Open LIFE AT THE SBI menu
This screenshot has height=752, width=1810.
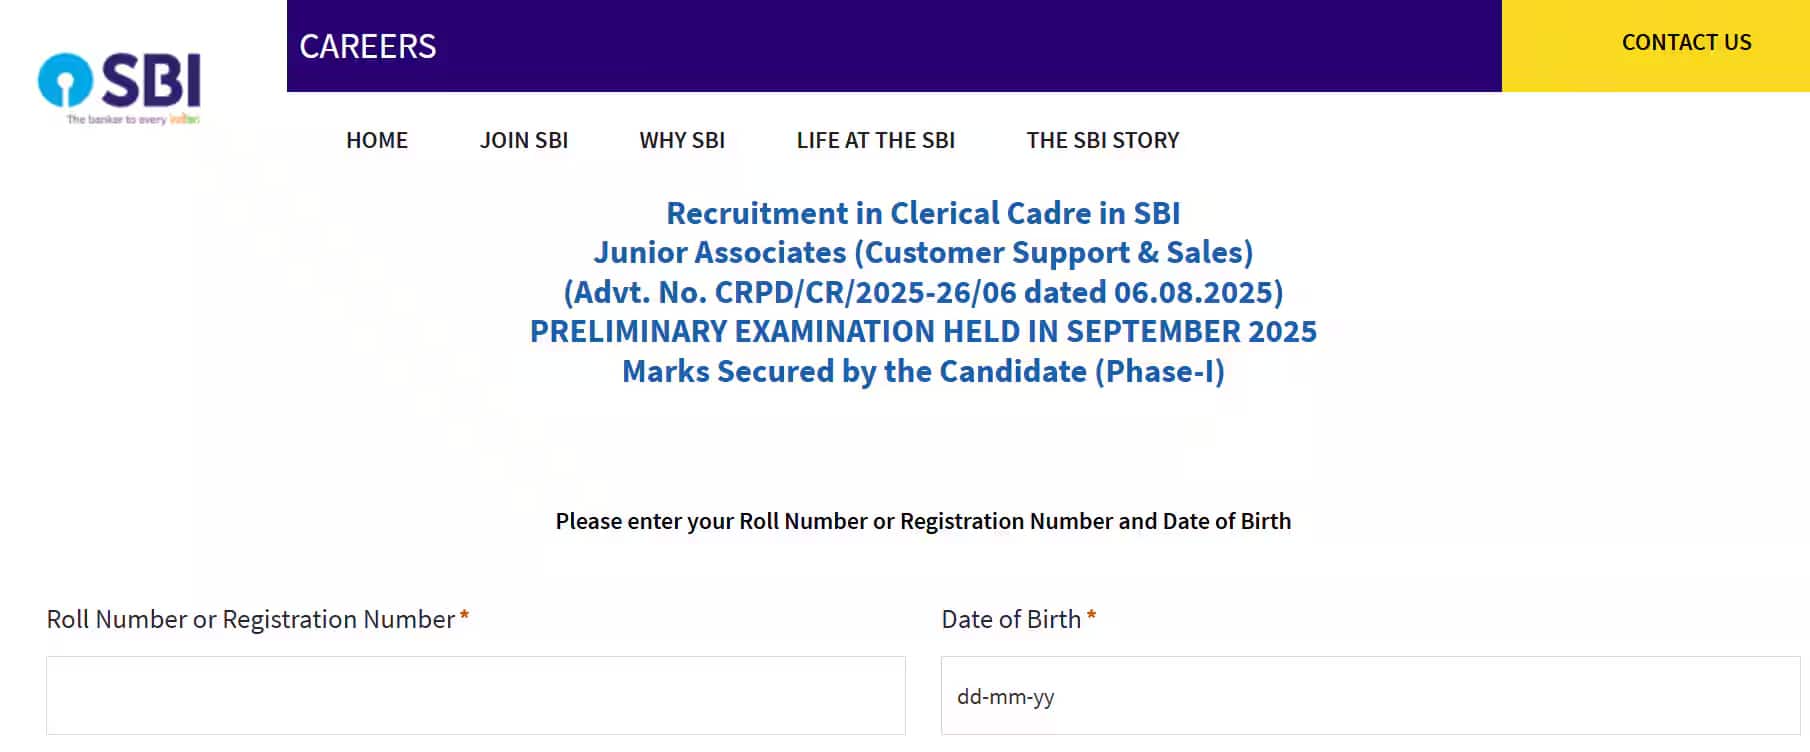pos(875,140)
